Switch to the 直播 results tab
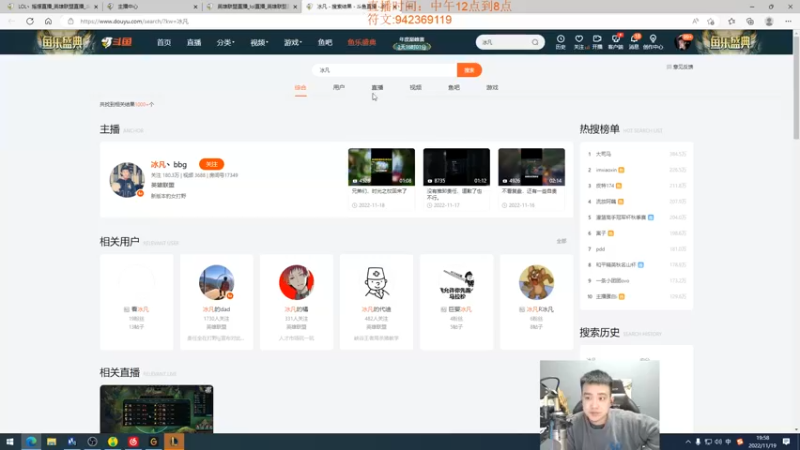This screenshot has width=800, height=450. point(377,88)
